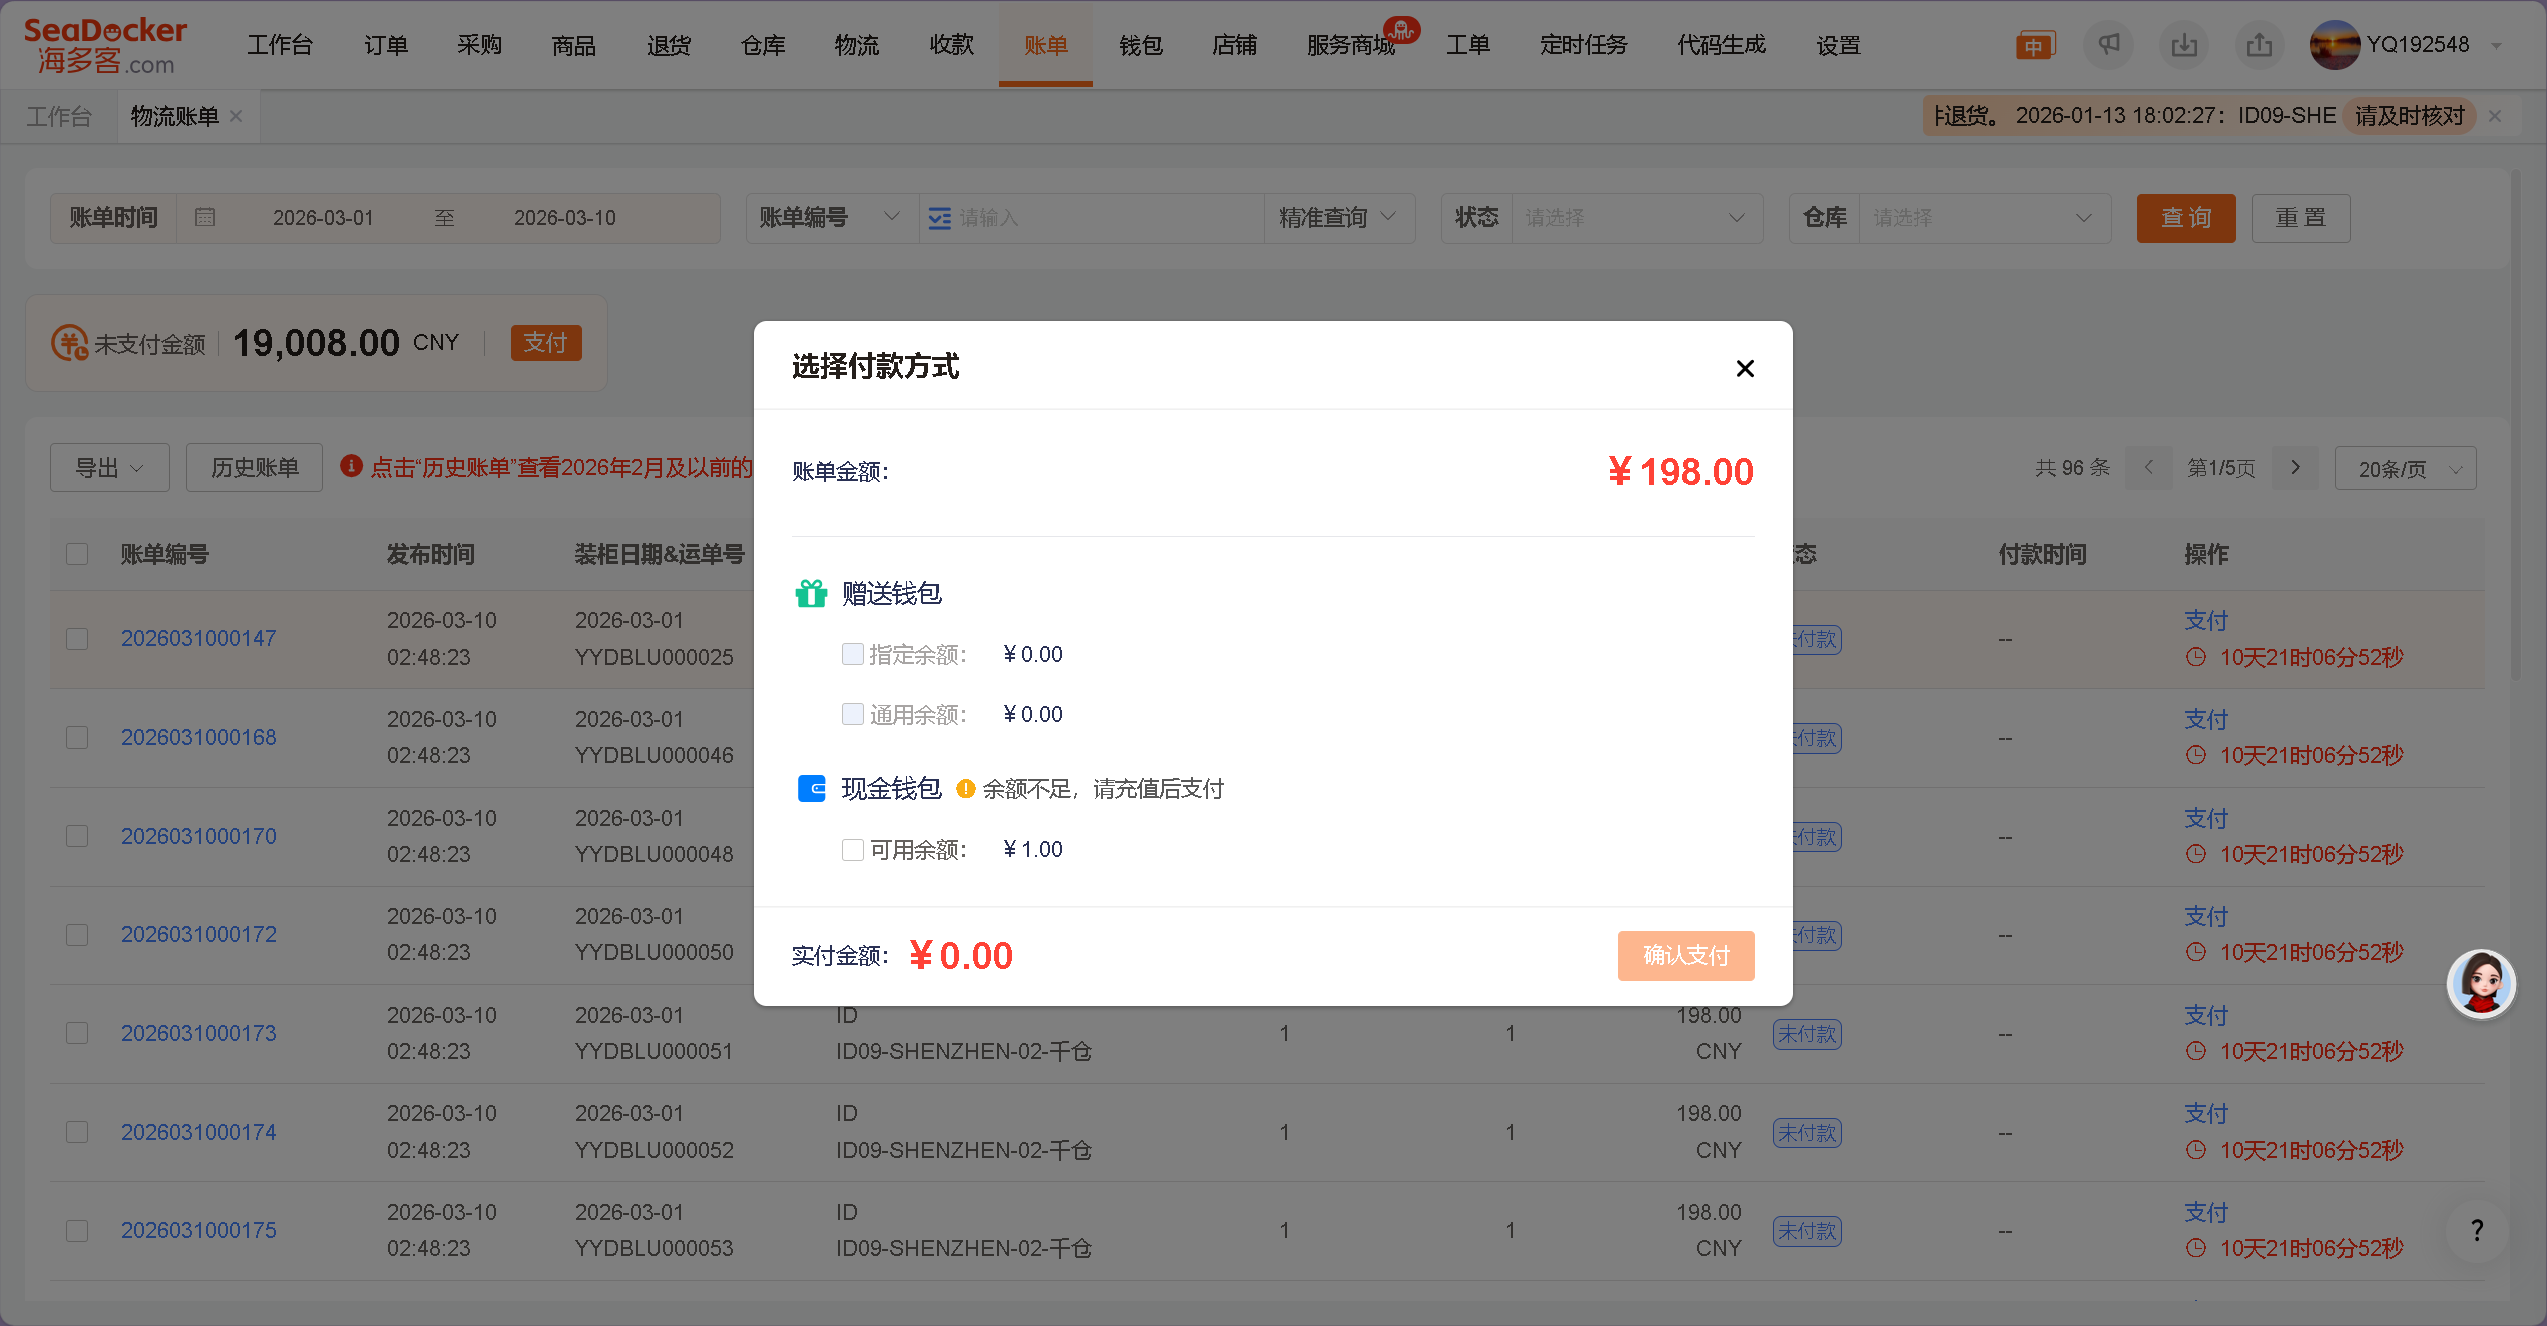Viewport: 2547px width, 1326px height.
Task: Click the download tray icon in header
Action: click(2184, 45)
